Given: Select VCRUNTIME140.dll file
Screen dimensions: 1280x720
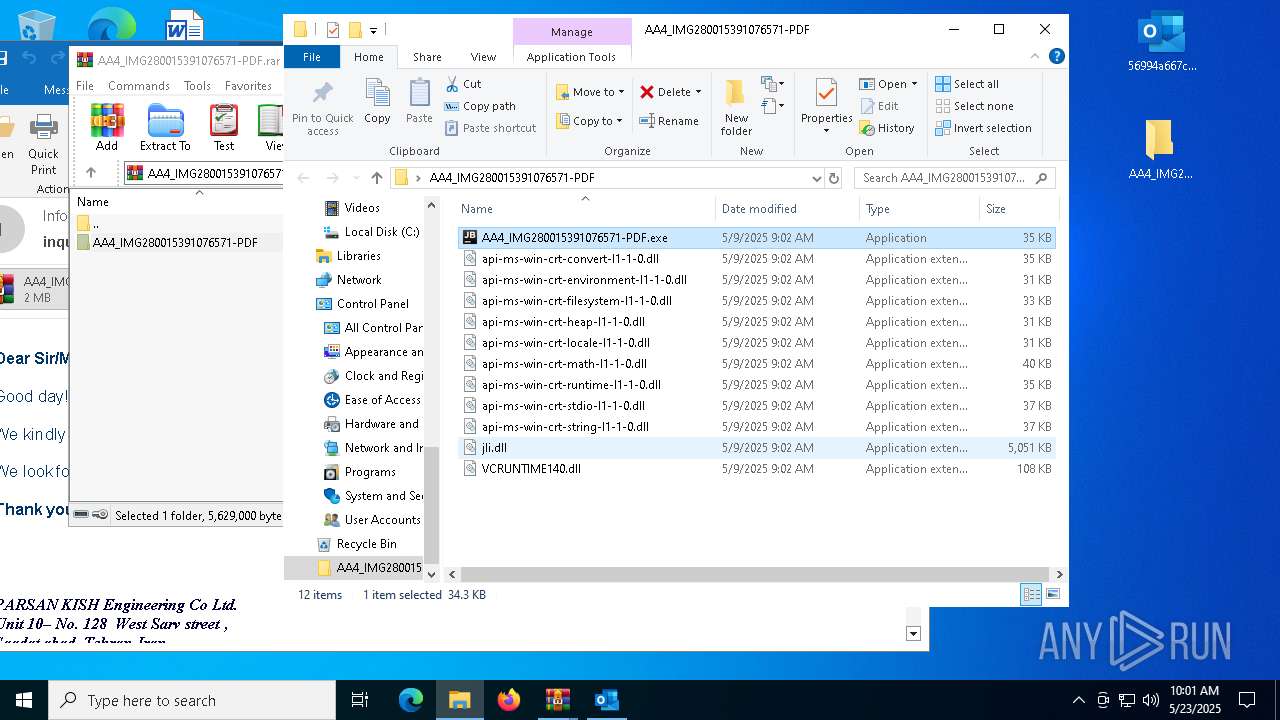Looking at the screenshot, I should 756,469.
